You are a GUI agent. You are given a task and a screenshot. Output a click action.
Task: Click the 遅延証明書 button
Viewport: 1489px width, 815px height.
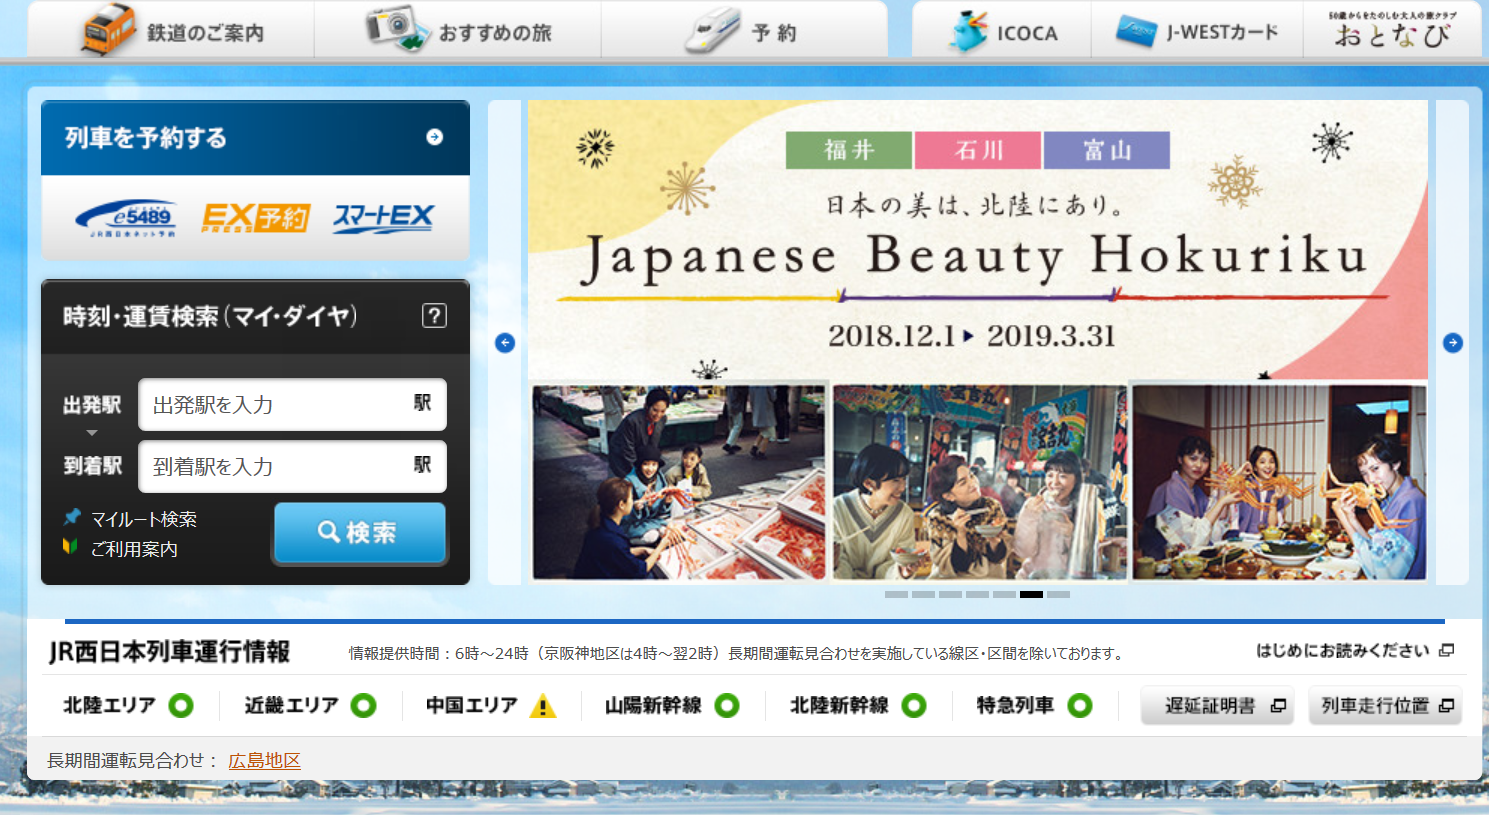click(1217, 706)
